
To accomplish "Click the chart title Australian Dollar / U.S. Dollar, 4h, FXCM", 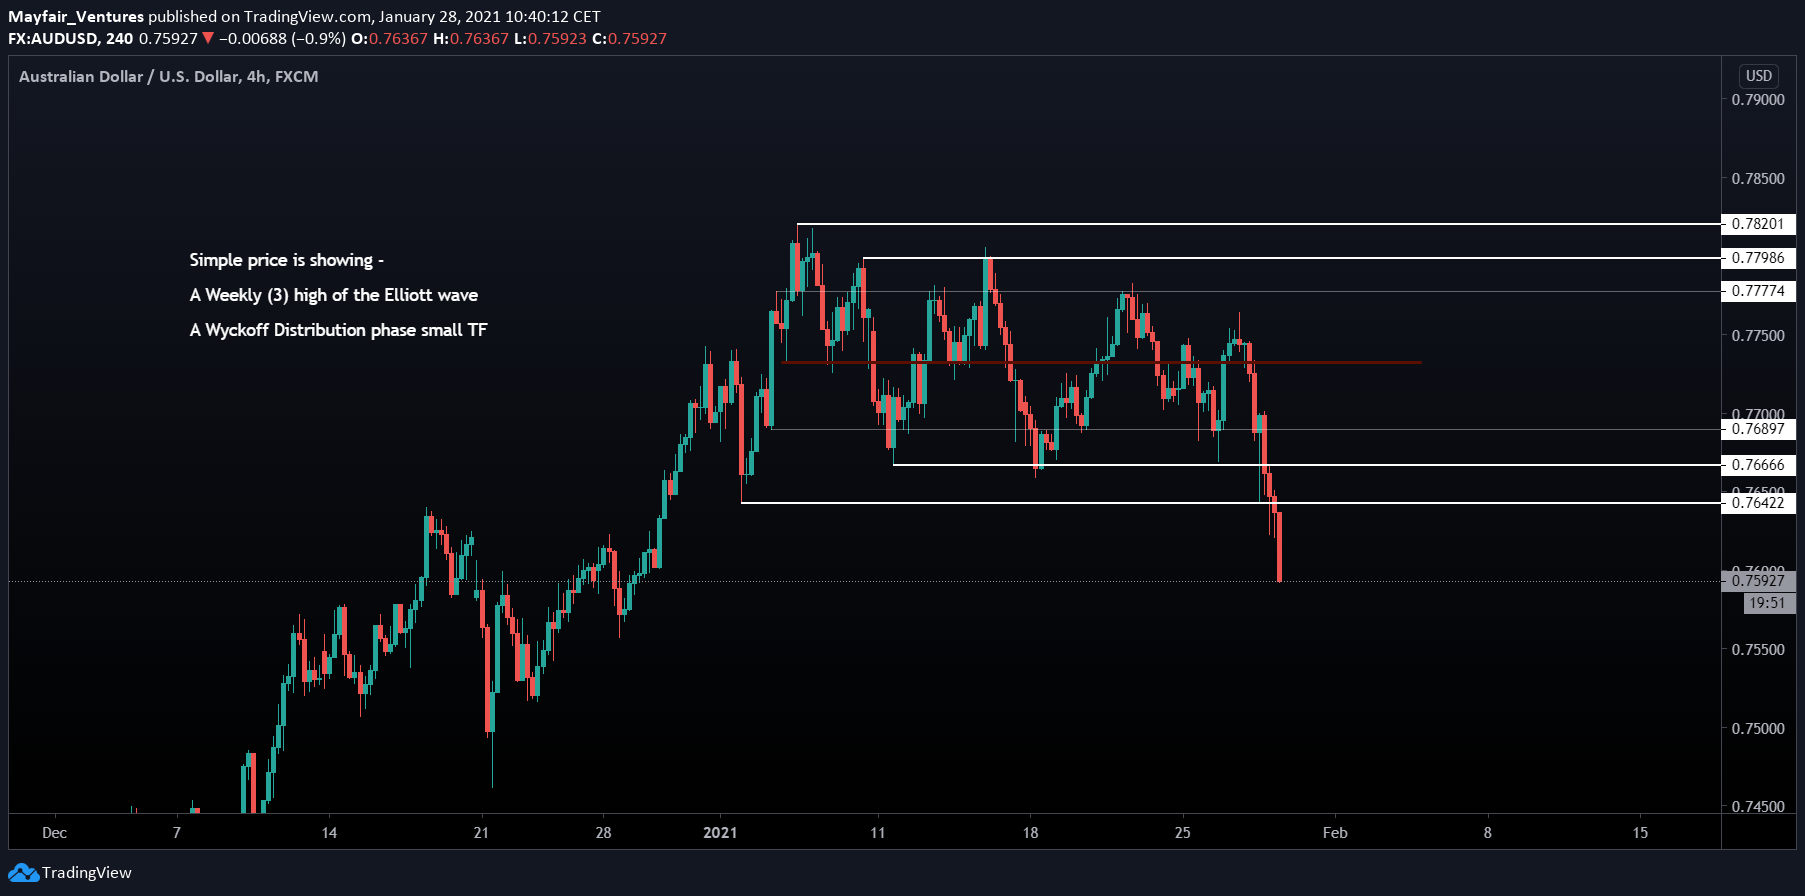I will [x=169, y=77].
